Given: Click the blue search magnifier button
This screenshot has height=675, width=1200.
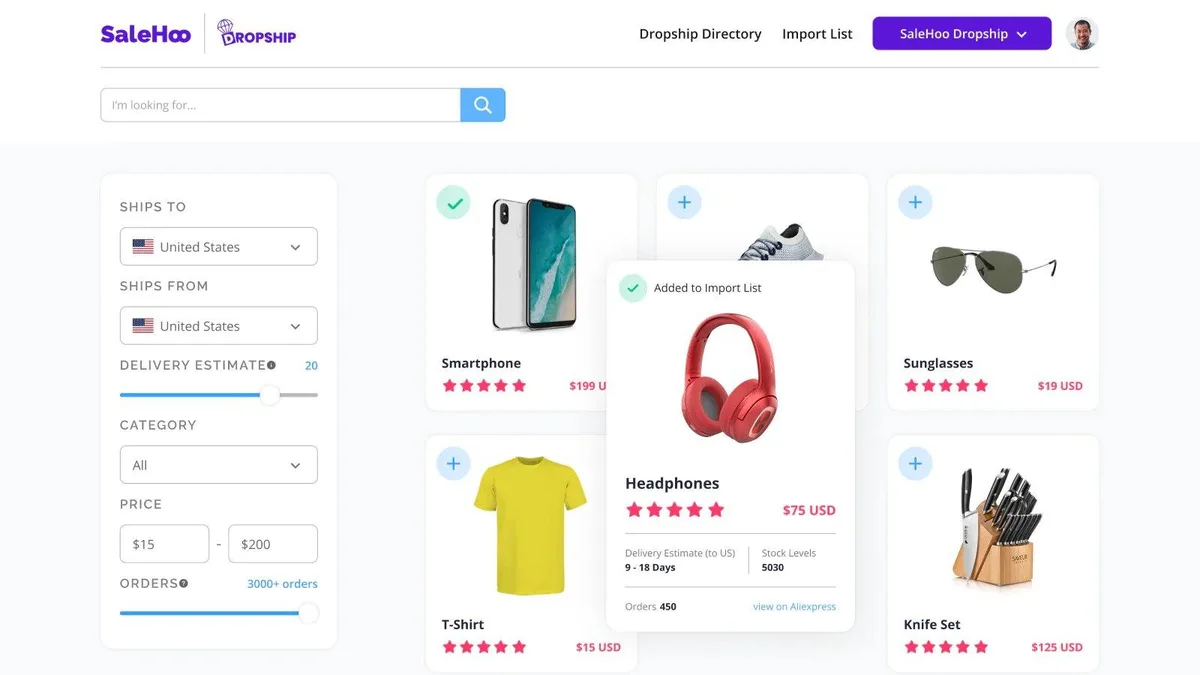Looking at the screenshot, I should (483, 105).
